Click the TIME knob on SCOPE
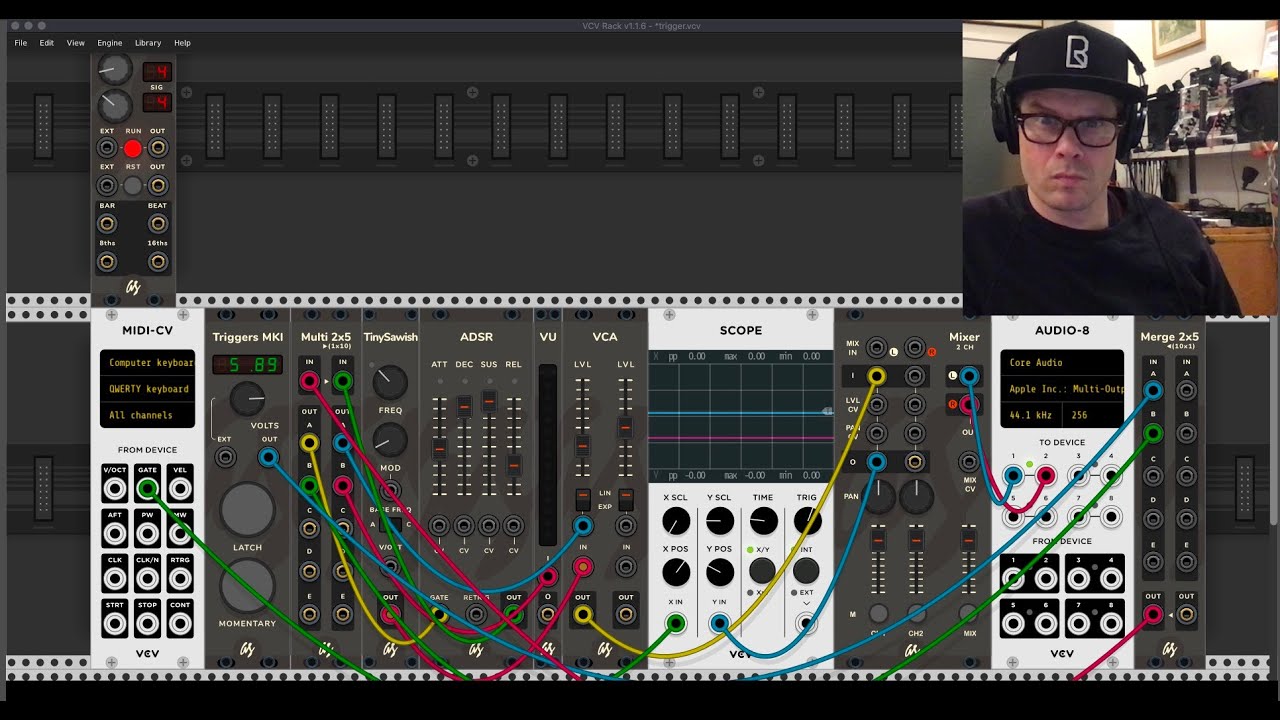1280x720 pixels. click(763, 521)
